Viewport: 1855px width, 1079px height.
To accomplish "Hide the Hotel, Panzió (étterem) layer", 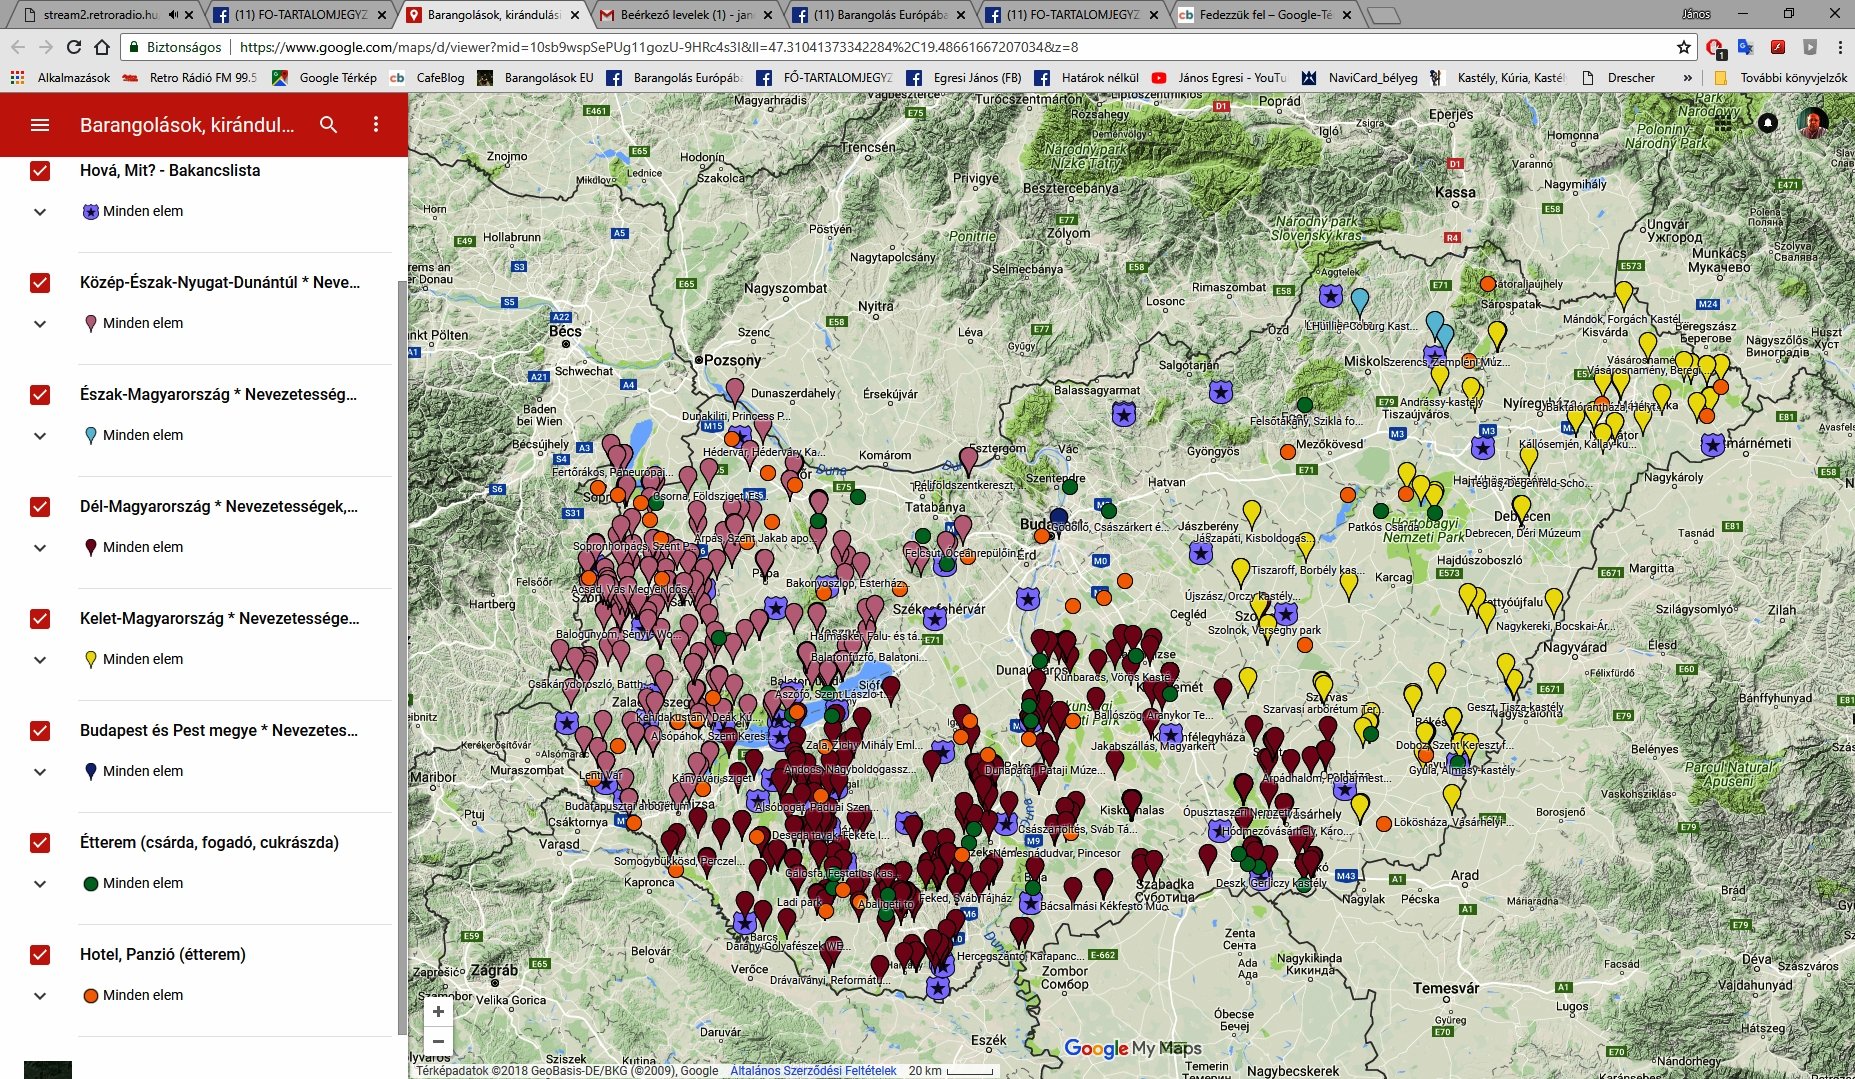I will (x=40, y=955).
